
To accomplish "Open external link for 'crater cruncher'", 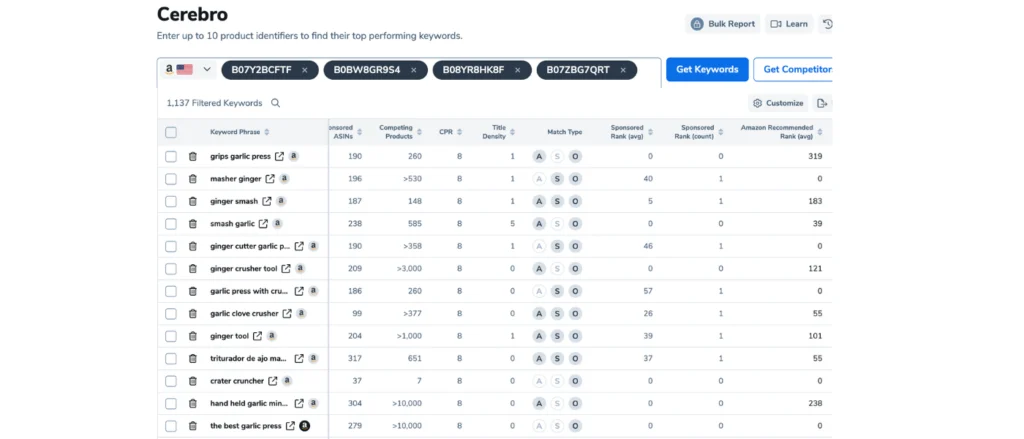I will (x=273, y=381).
